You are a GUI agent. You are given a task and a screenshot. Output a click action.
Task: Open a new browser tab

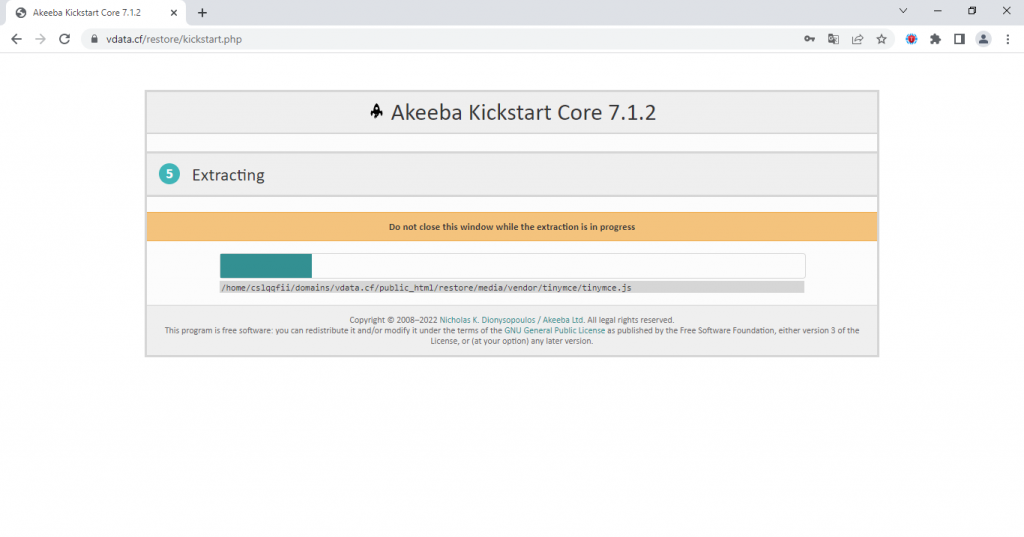coord(202,13)
